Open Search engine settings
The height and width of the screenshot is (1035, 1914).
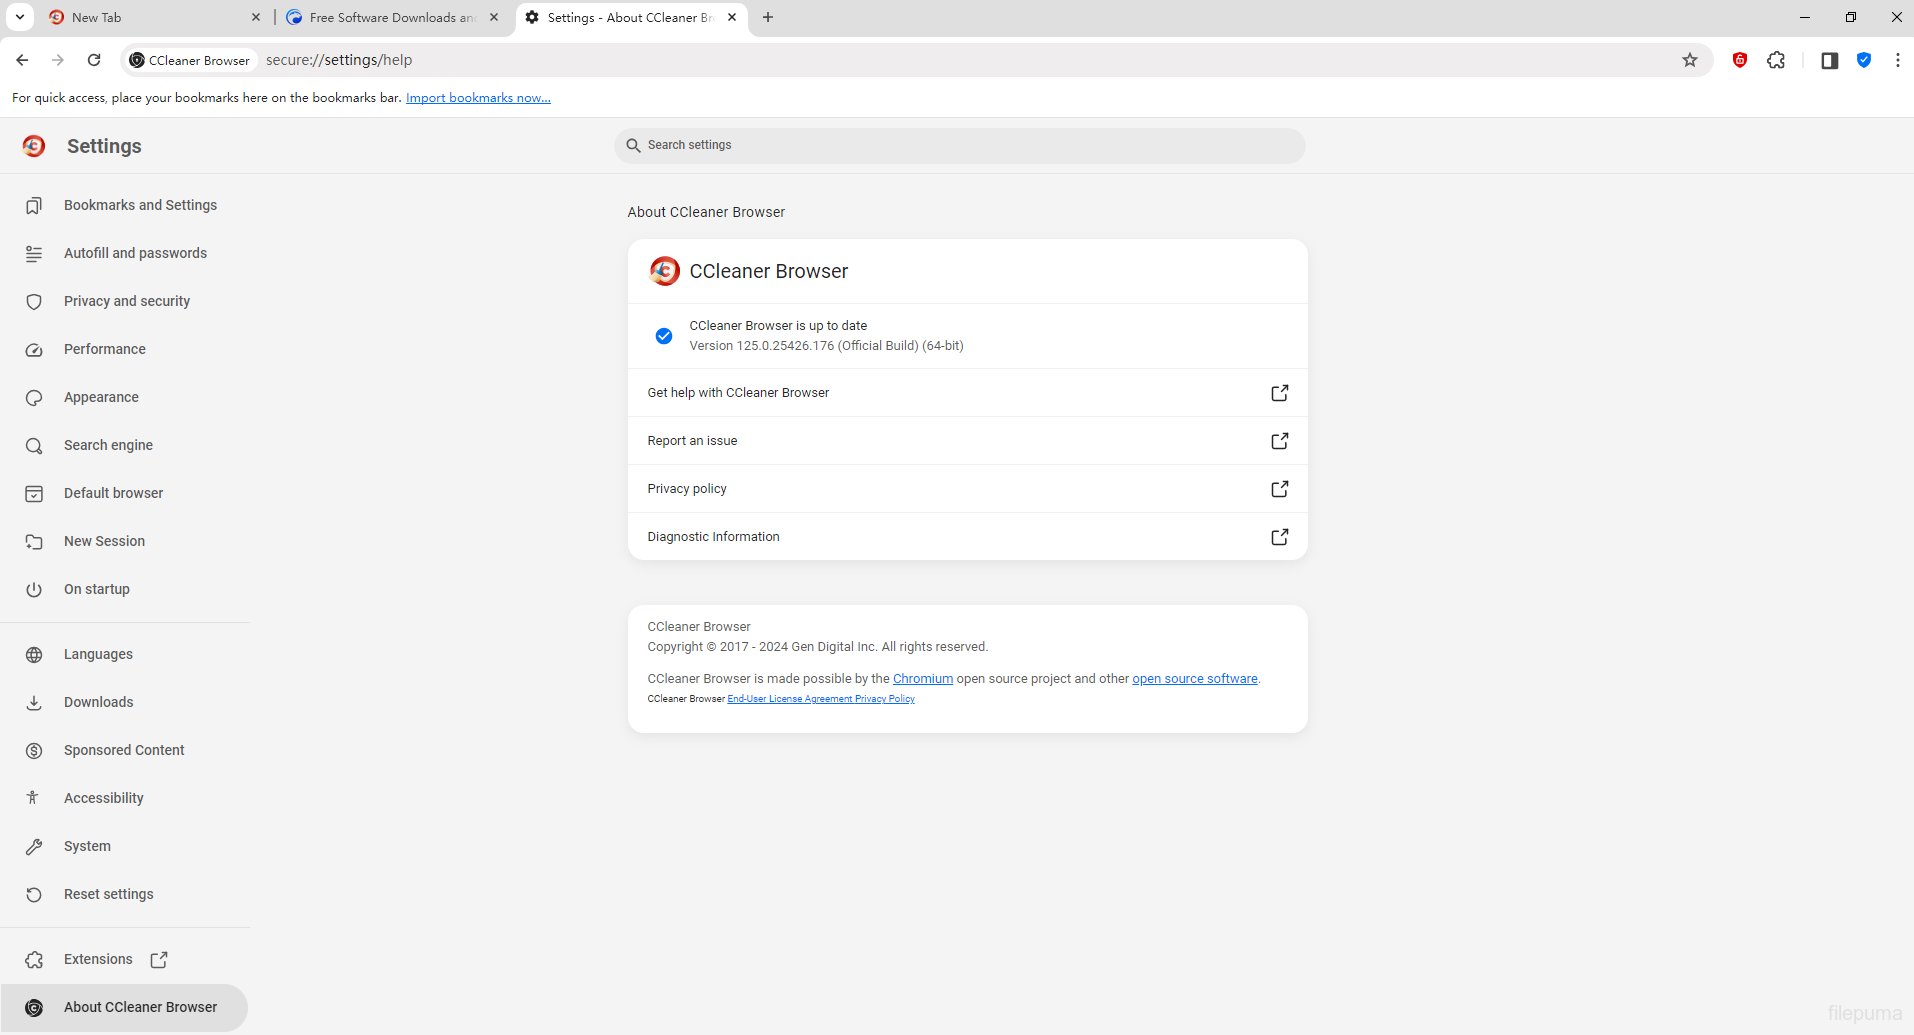point(125,445)
